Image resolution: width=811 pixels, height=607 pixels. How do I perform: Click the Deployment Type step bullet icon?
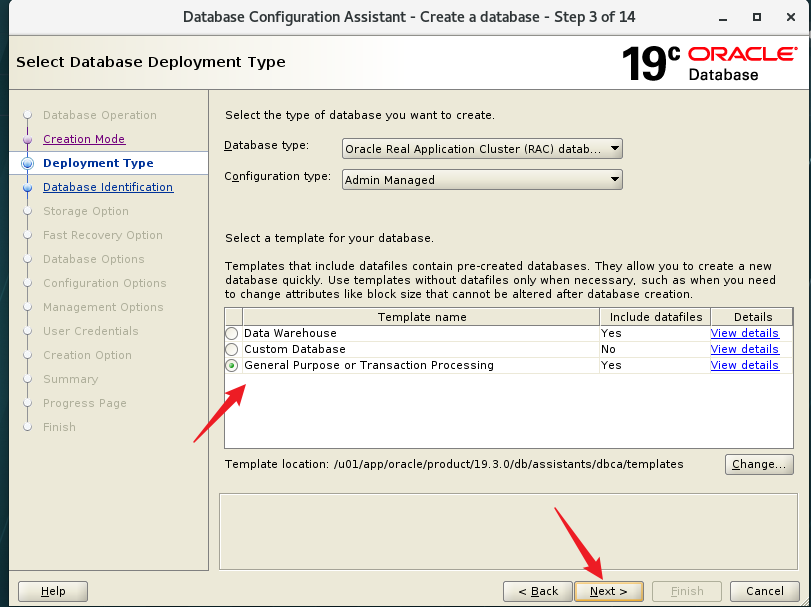27,163
